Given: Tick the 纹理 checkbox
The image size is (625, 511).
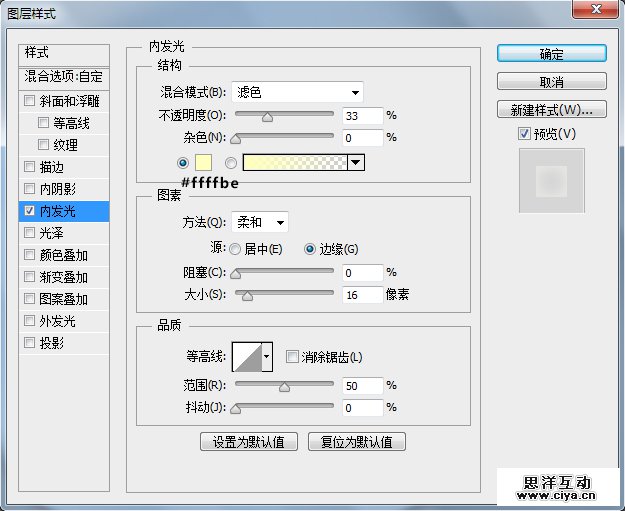Looking at the screenshot, I should click(x=43, y=144).
